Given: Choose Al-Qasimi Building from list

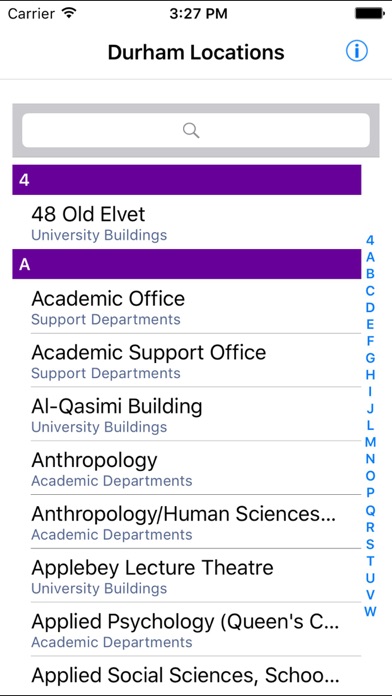Looking at the screenshot, I should [x=187, y=414].
